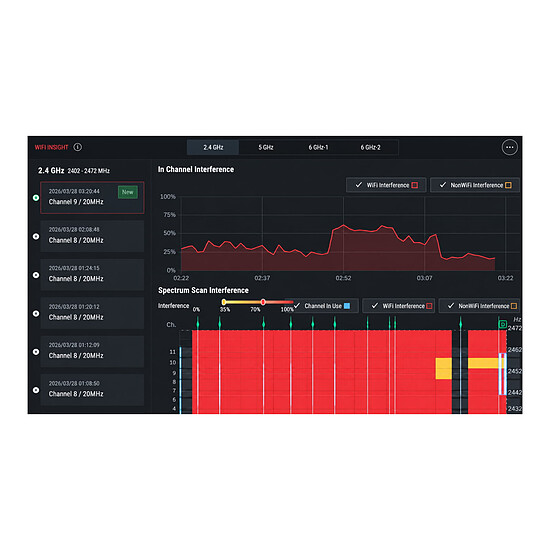550x550 pixels.
Task: Select radio for 01:08:50 Channel 8 scan
Action: [x=36, y=390]
